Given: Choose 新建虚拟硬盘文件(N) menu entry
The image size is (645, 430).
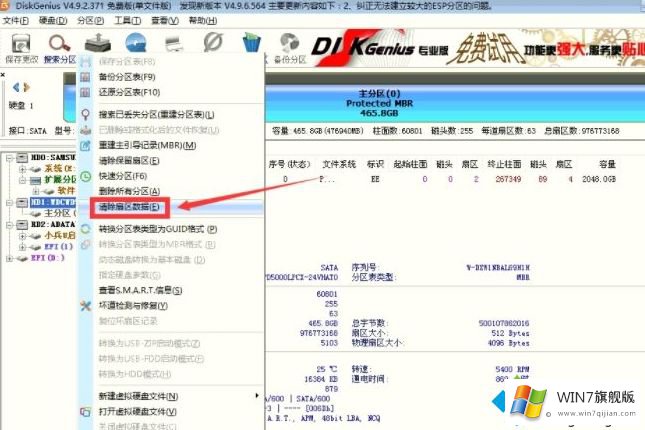Looking at the screenshot, I should [x=138, y=396].
